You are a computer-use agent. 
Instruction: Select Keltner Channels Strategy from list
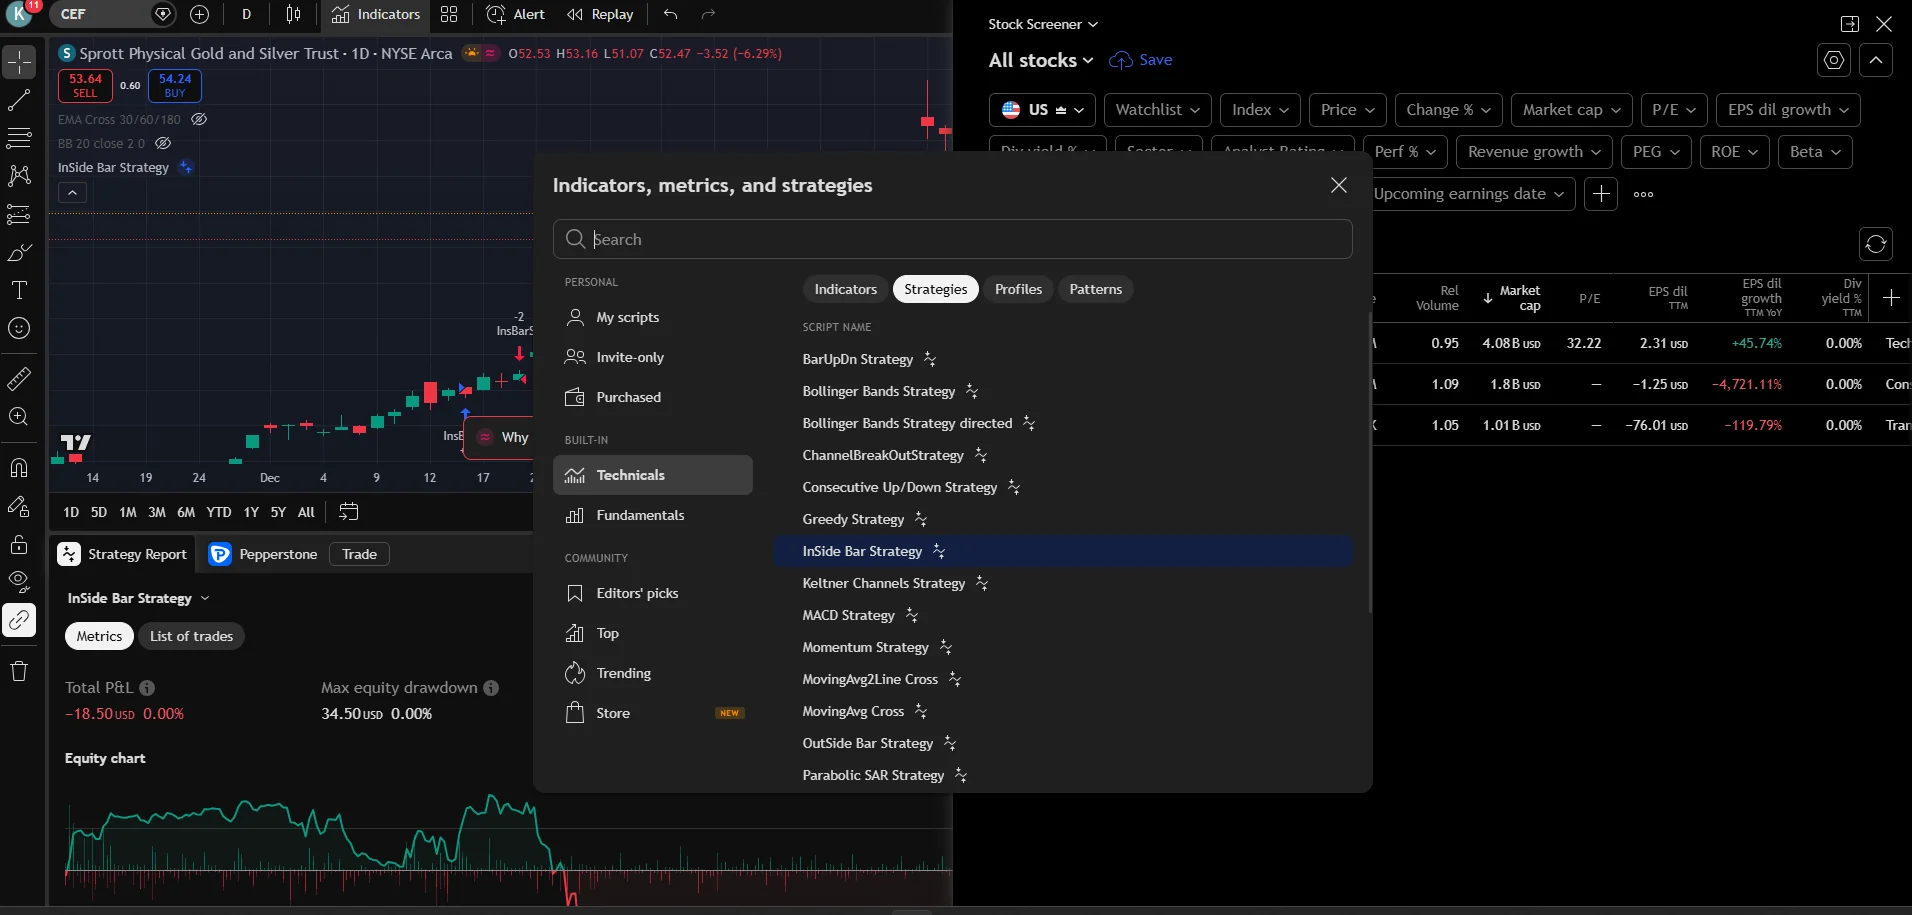(883, 583)
